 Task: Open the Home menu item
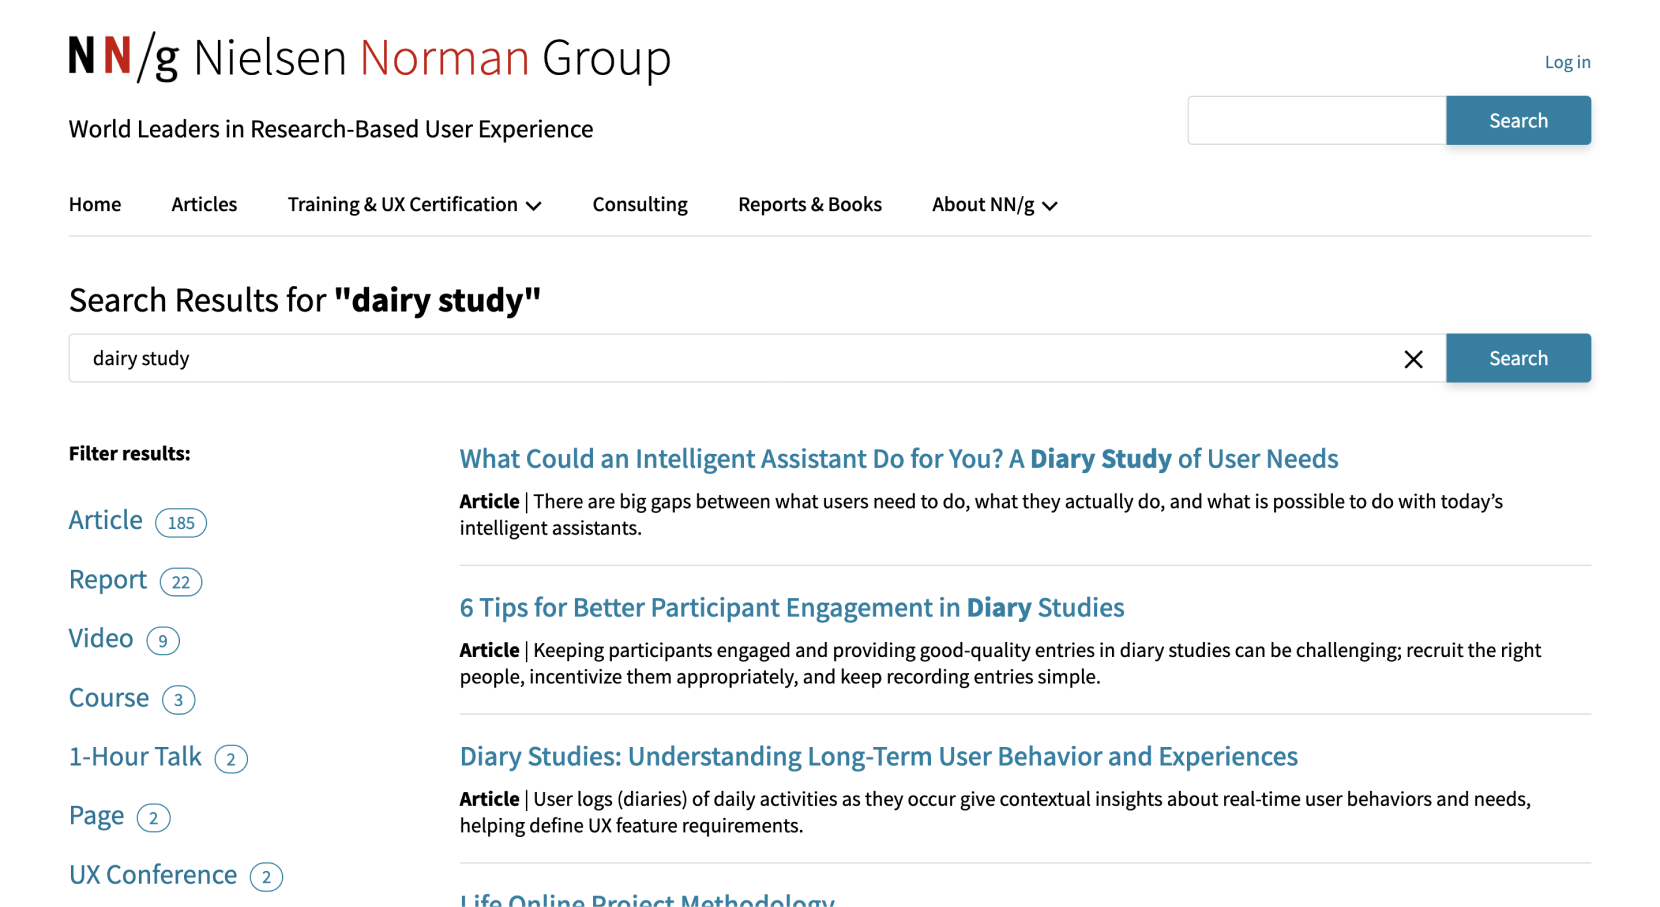click(x=94, y=204)
